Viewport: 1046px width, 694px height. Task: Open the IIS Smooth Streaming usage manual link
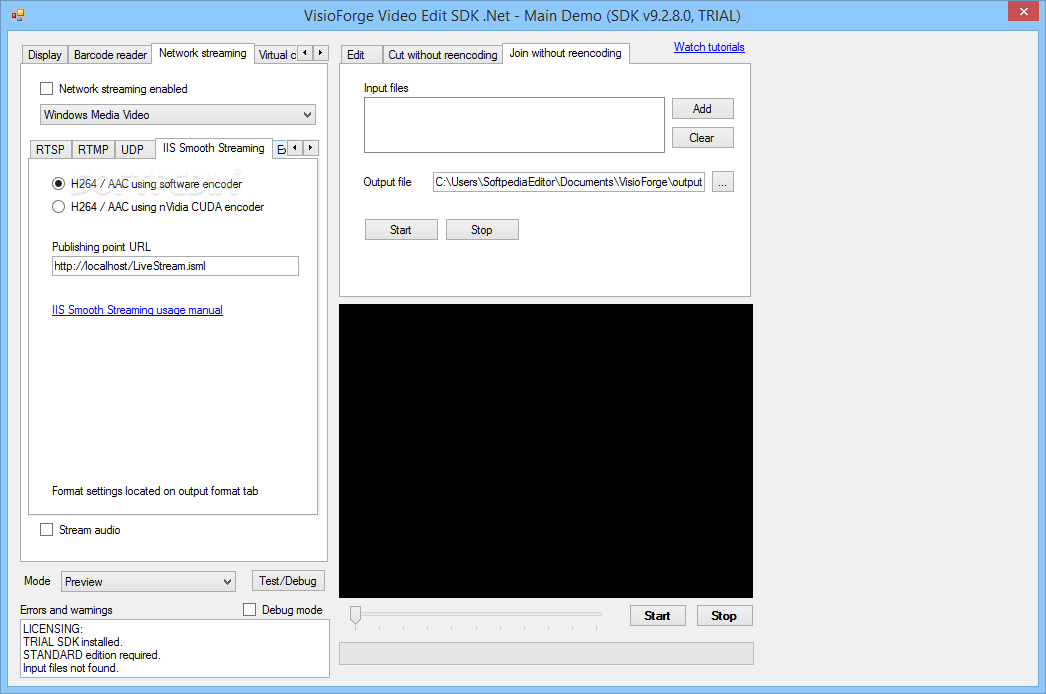pos(137,310)
